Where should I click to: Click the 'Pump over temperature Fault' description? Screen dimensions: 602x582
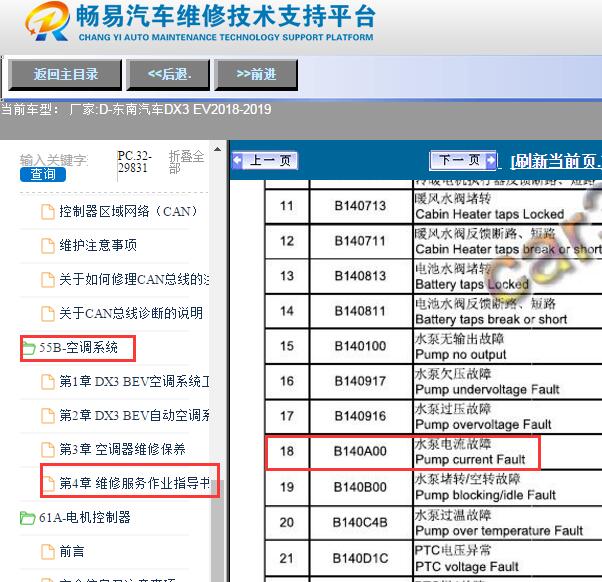click(x=499, y=531)
